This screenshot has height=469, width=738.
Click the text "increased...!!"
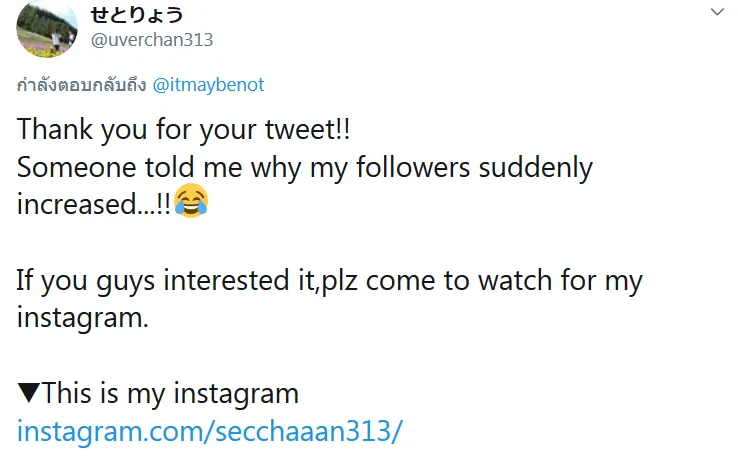[93, 204]
